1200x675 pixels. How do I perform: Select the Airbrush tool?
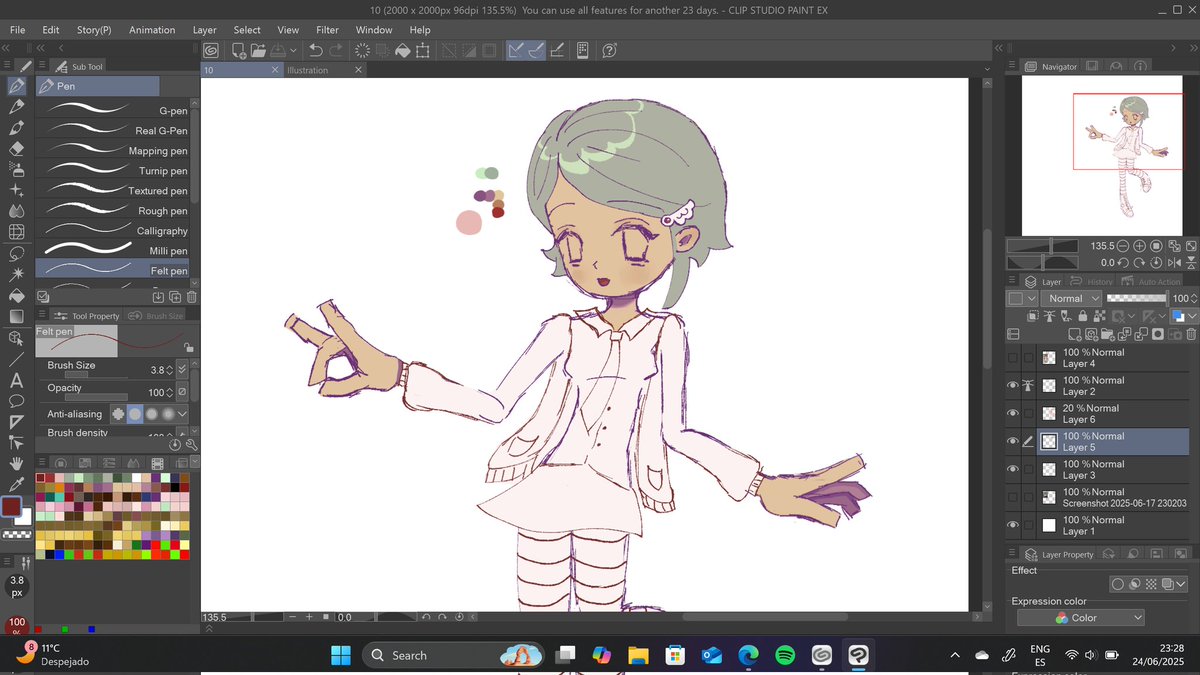tap(16, 168)
